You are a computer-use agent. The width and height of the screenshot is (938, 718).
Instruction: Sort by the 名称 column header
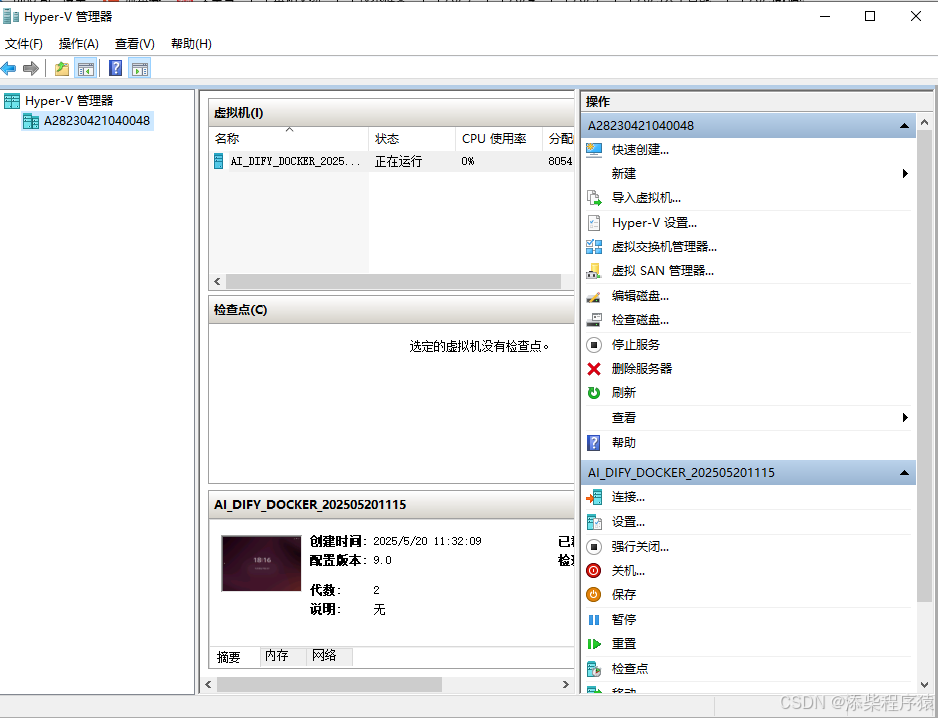click(288, 139)
